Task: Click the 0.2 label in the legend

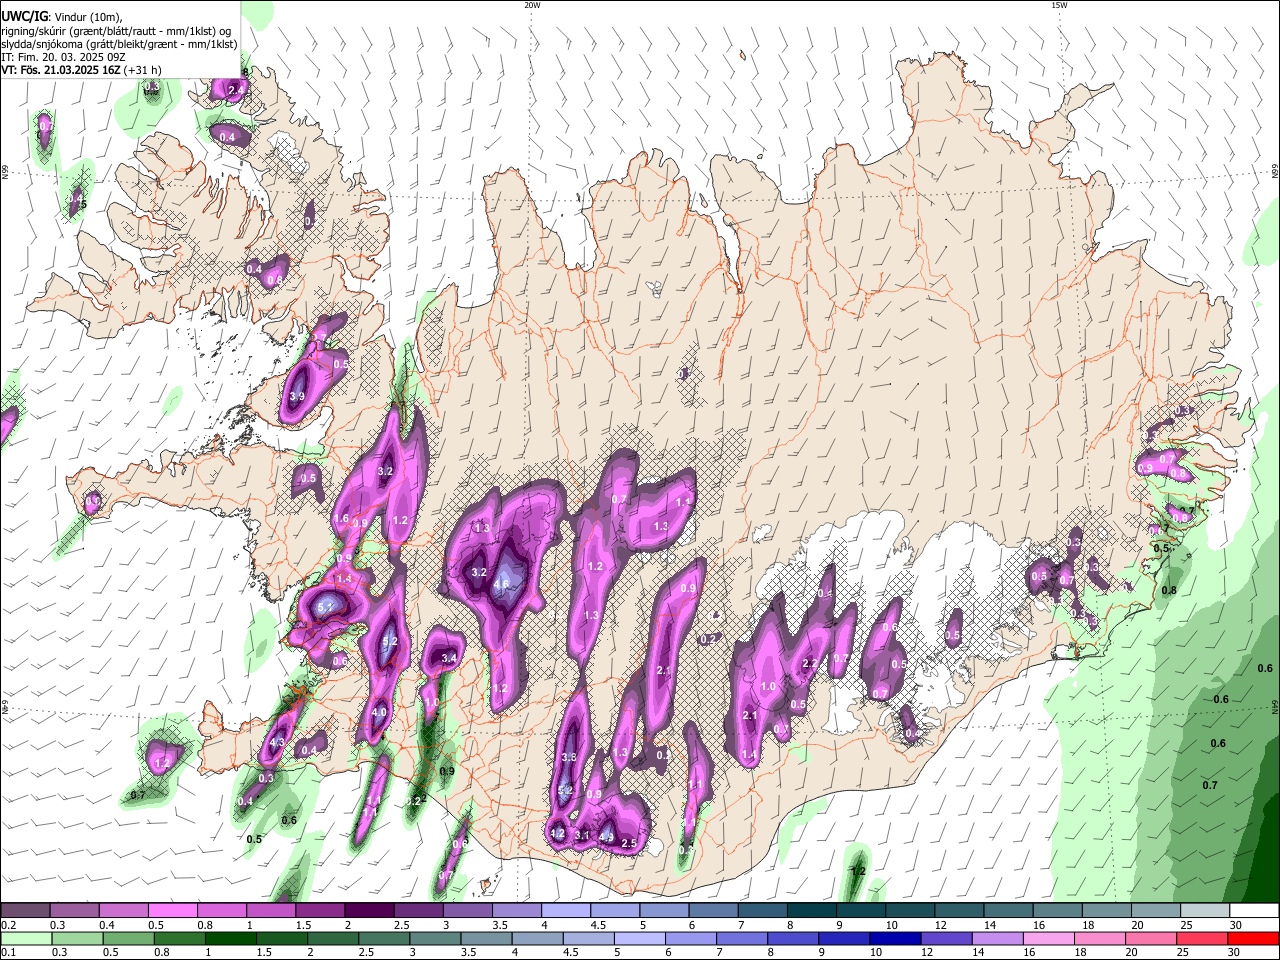Action: [x=7, y=925]
